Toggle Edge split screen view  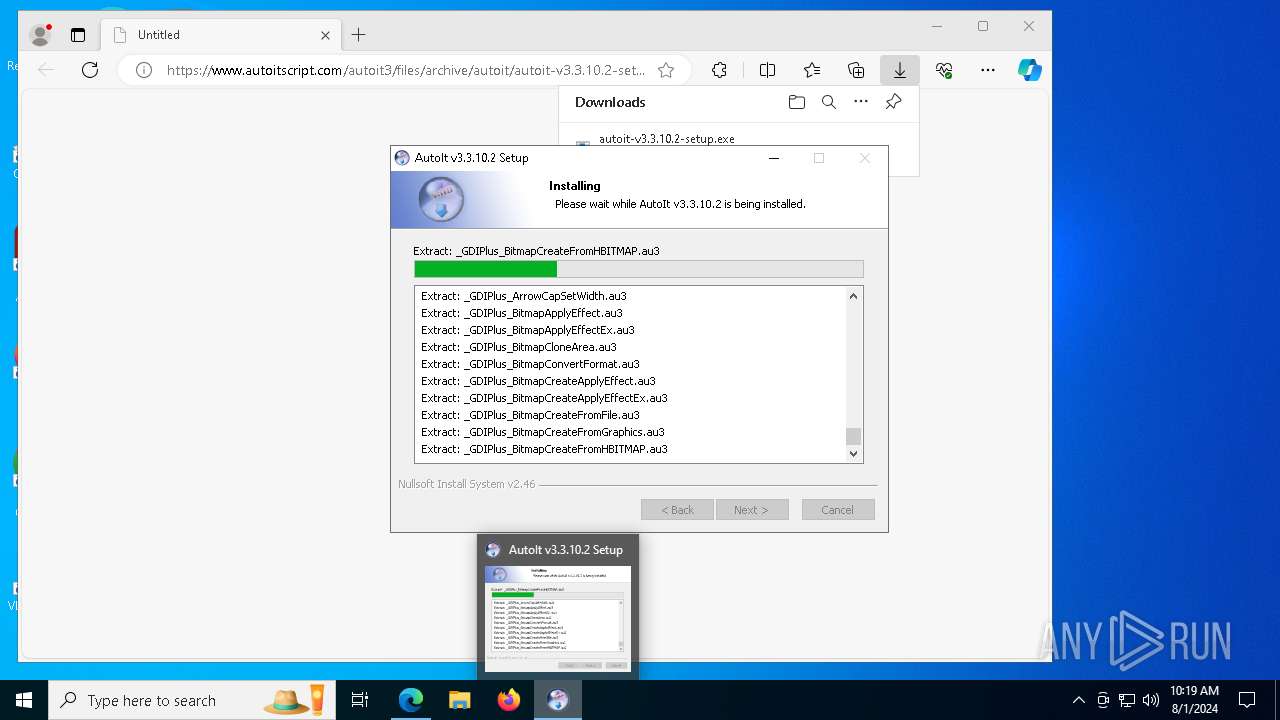[767, 70]
